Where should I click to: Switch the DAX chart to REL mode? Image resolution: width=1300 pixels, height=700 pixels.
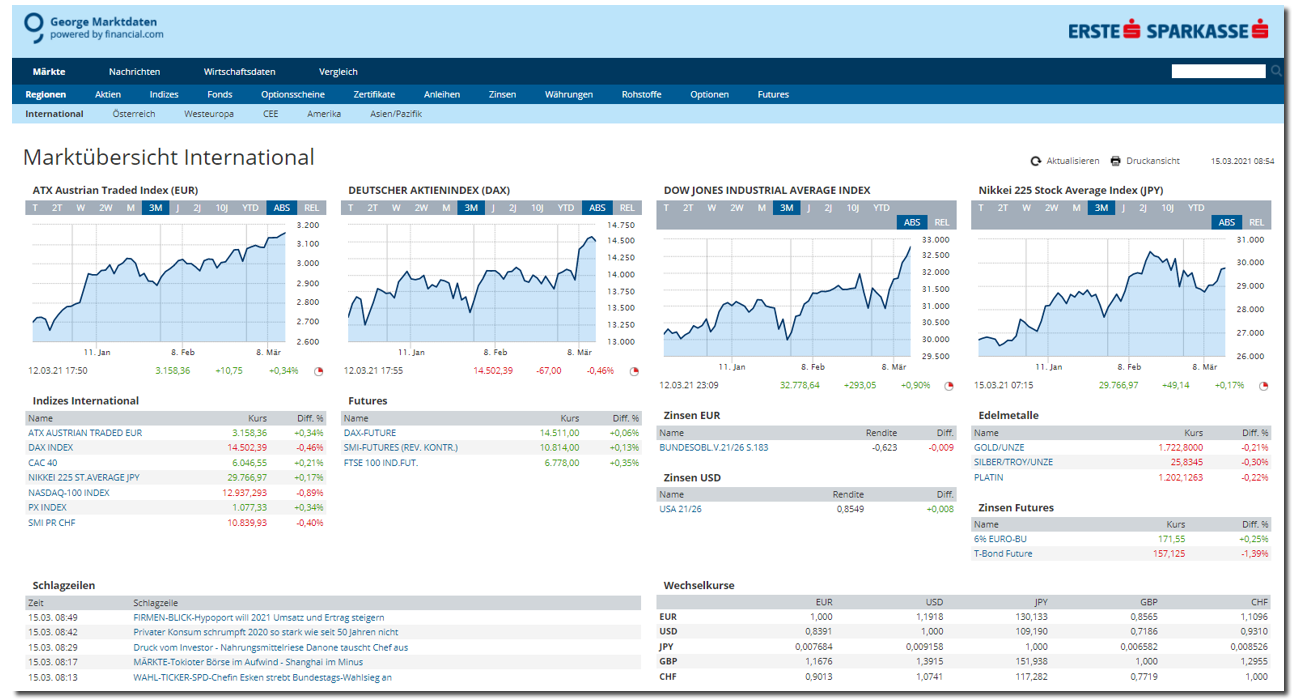[627, 208]
